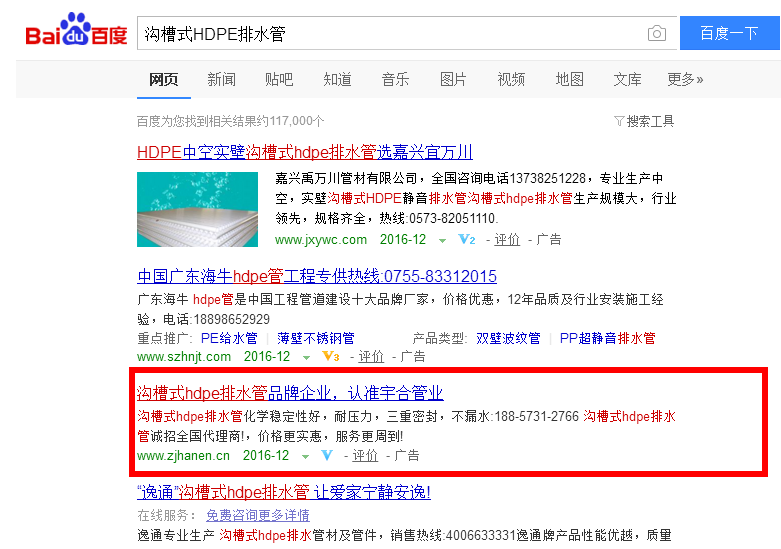Open the 沟槽式hdpe排水管品牌企业,认准宇合管业 title
The height and width of the screenshot is (549, 781).
click(x=290, y=393)
